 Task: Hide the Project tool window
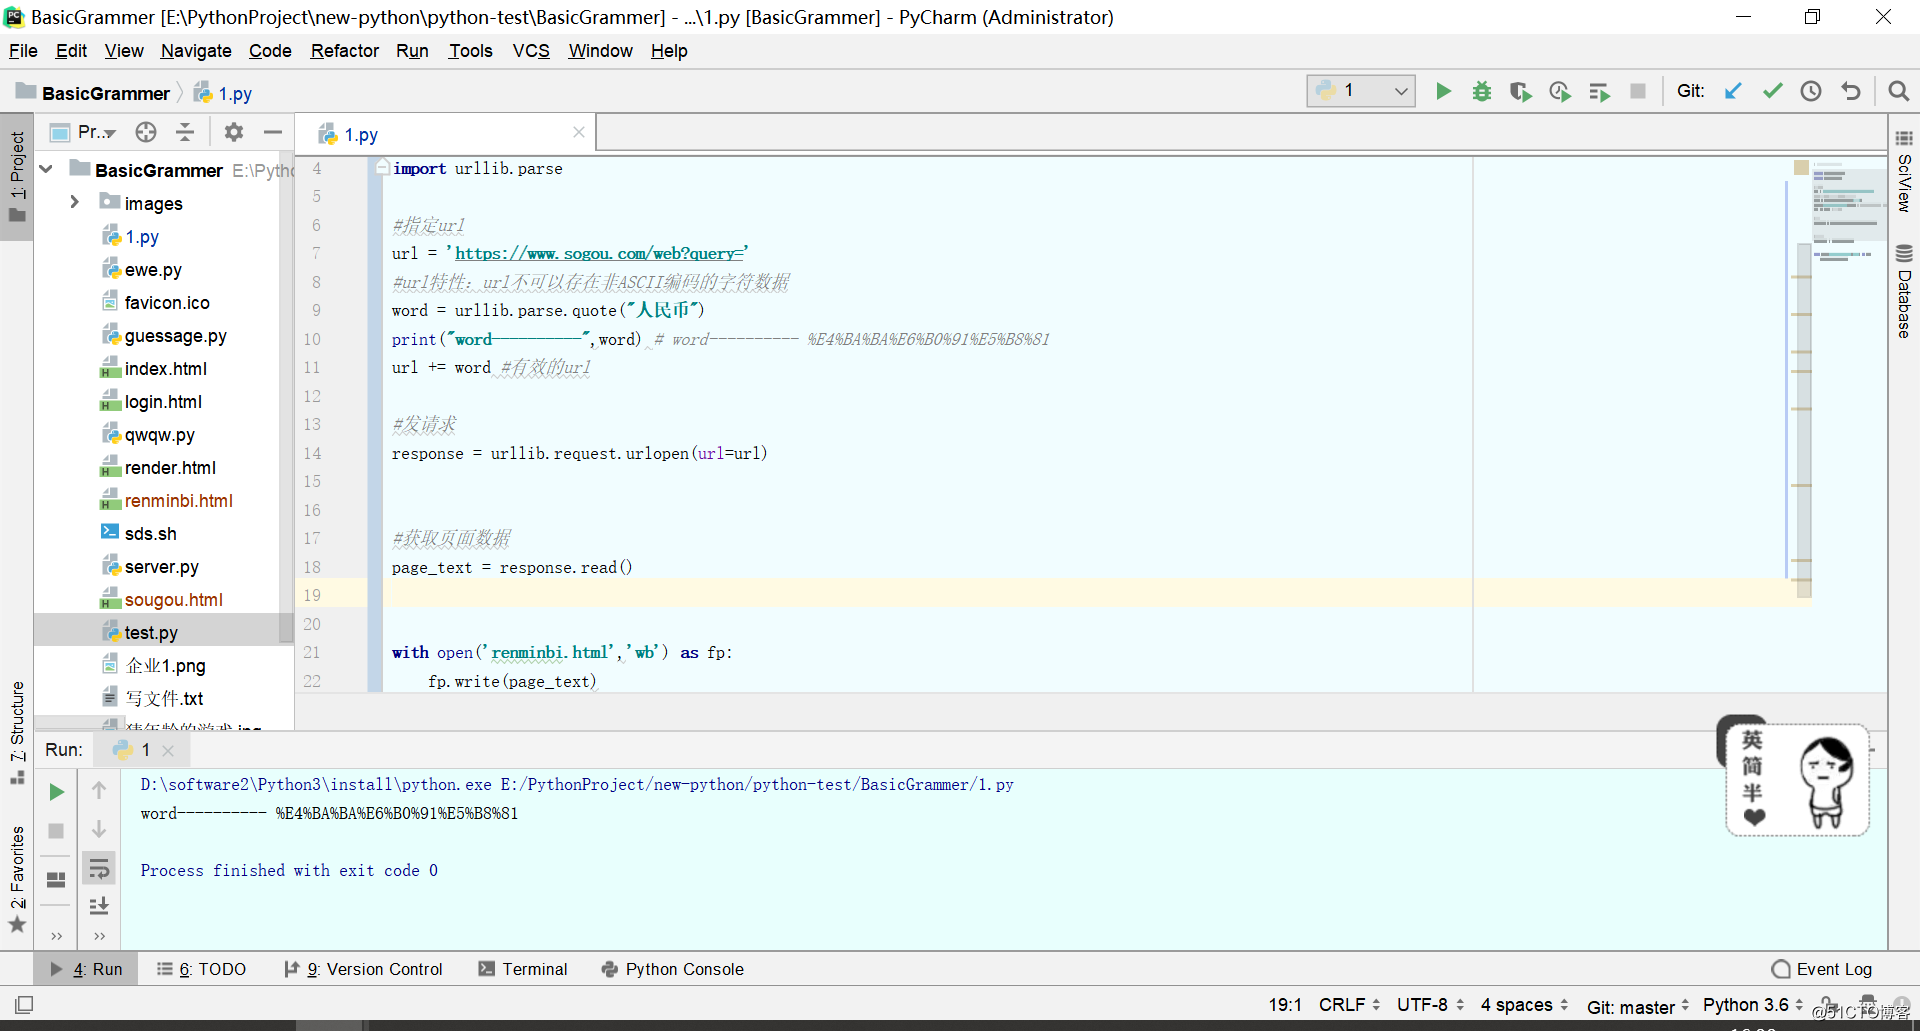point(273,132)
